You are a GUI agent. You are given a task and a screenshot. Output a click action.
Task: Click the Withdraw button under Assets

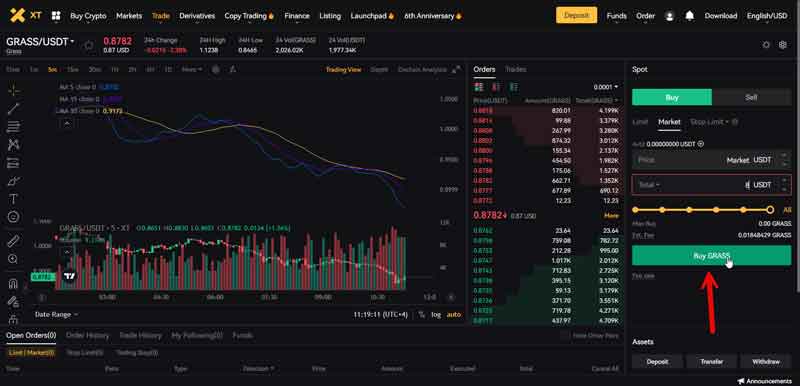766,362
